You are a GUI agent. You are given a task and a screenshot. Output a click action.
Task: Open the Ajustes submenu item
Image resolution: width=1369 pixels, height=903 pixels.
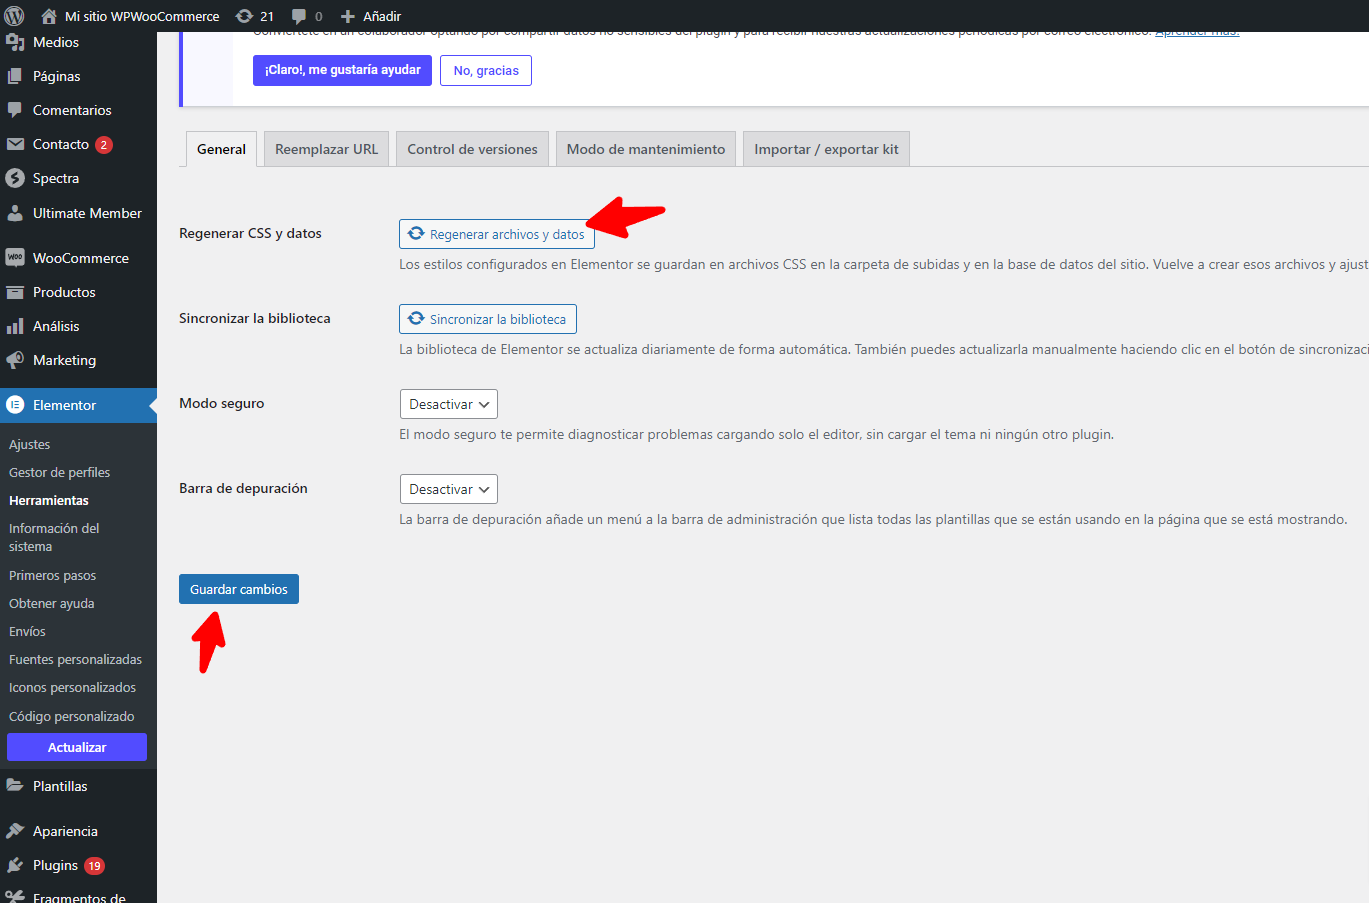click(29, 444)
